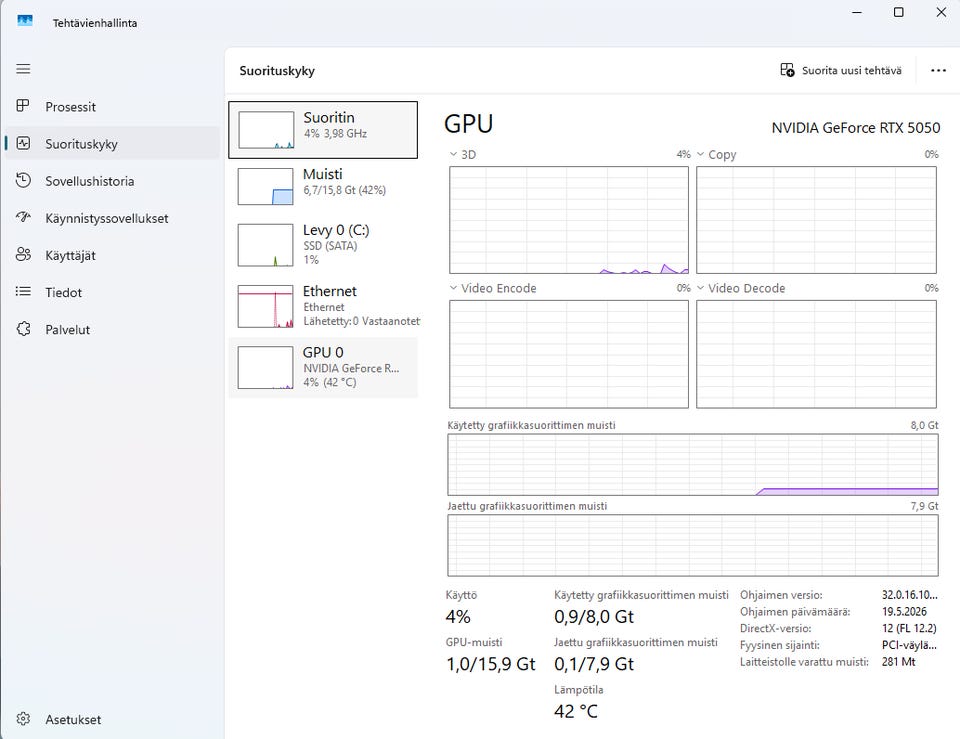Viewport: 960px width, 739px height.
Task: Click the Asetukset gear icon
Action: (23, 719)
